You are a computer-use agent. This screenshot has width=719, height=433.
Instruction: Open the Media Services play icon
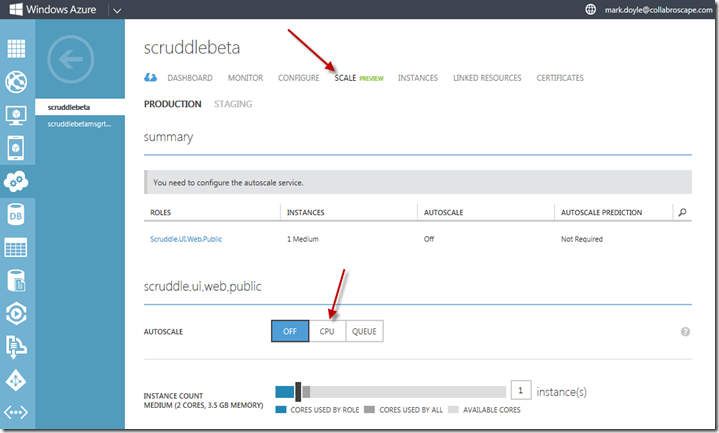17,314
